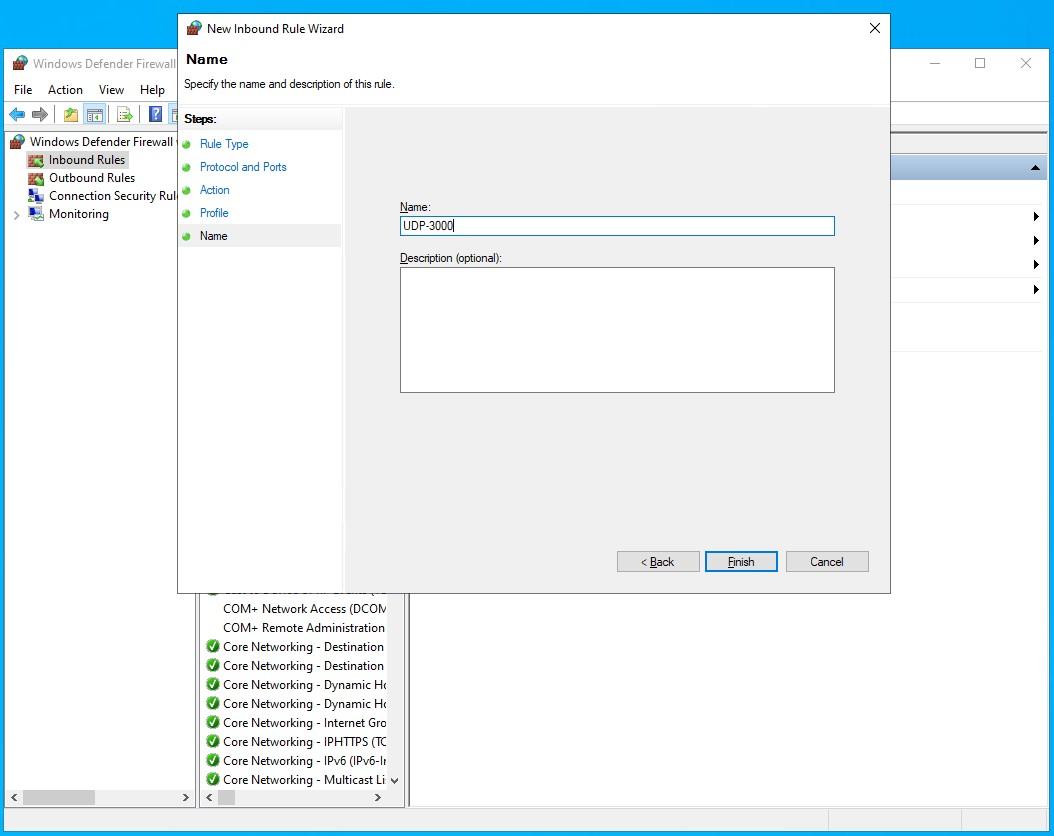
Task: Click the Up One Level folder icon
Action: point(71,114)
